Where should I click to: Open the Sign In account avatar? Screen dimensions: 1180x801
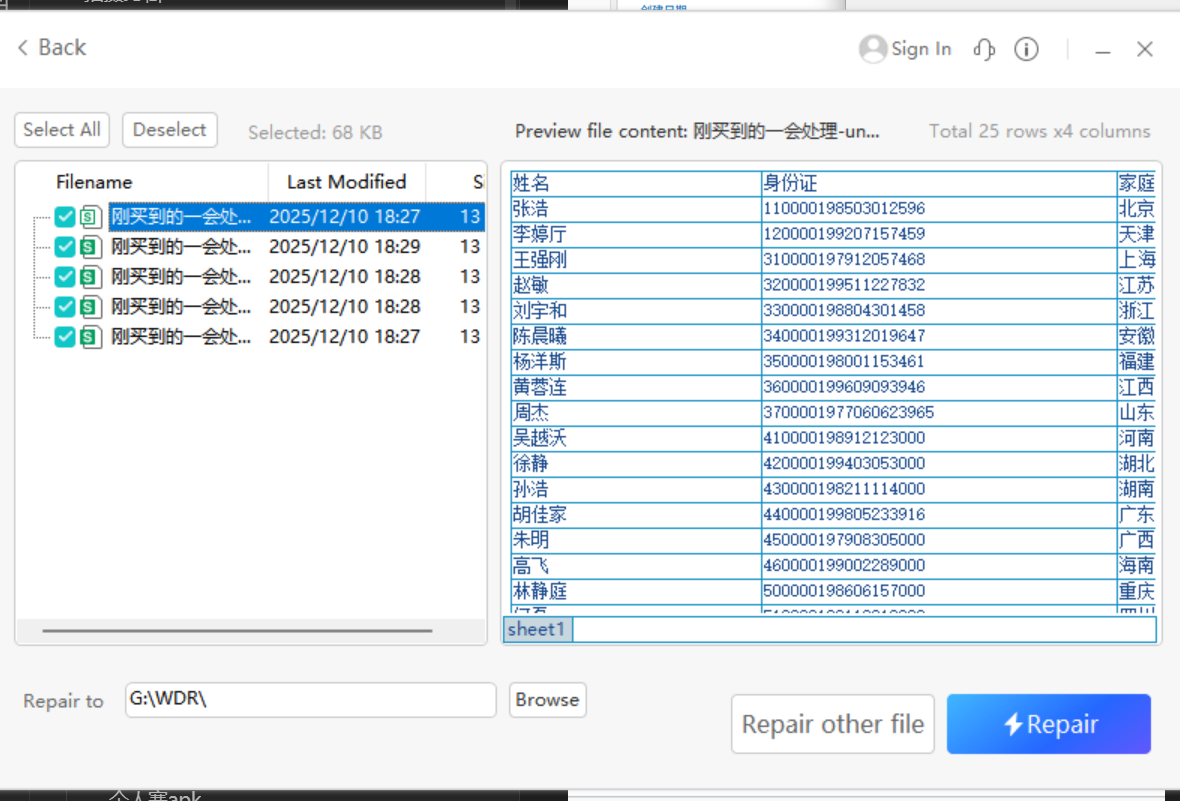click(x=872, y=49)
